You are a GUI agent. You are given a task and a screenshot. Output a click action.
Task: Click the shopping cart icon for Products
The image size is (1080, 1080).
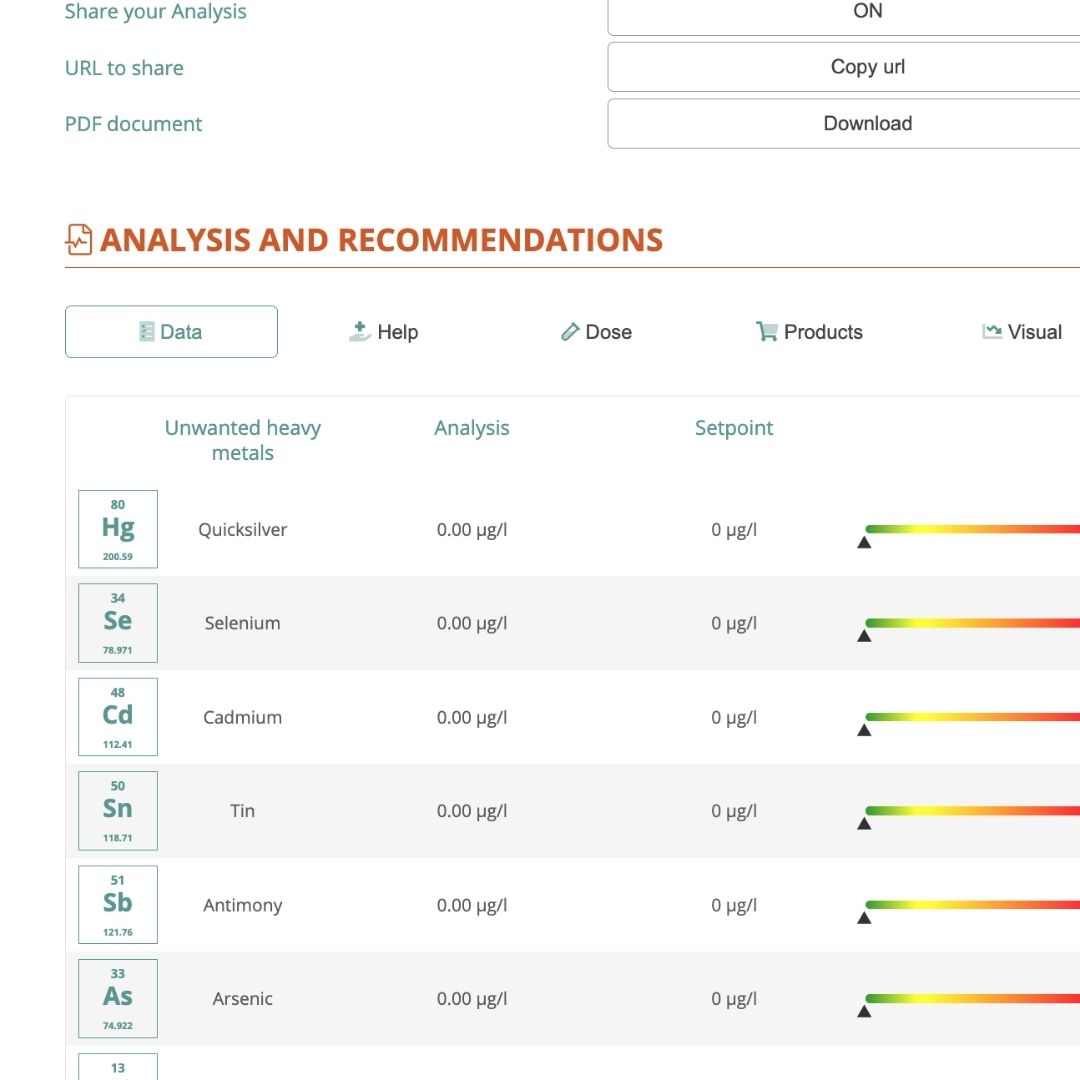767,332
